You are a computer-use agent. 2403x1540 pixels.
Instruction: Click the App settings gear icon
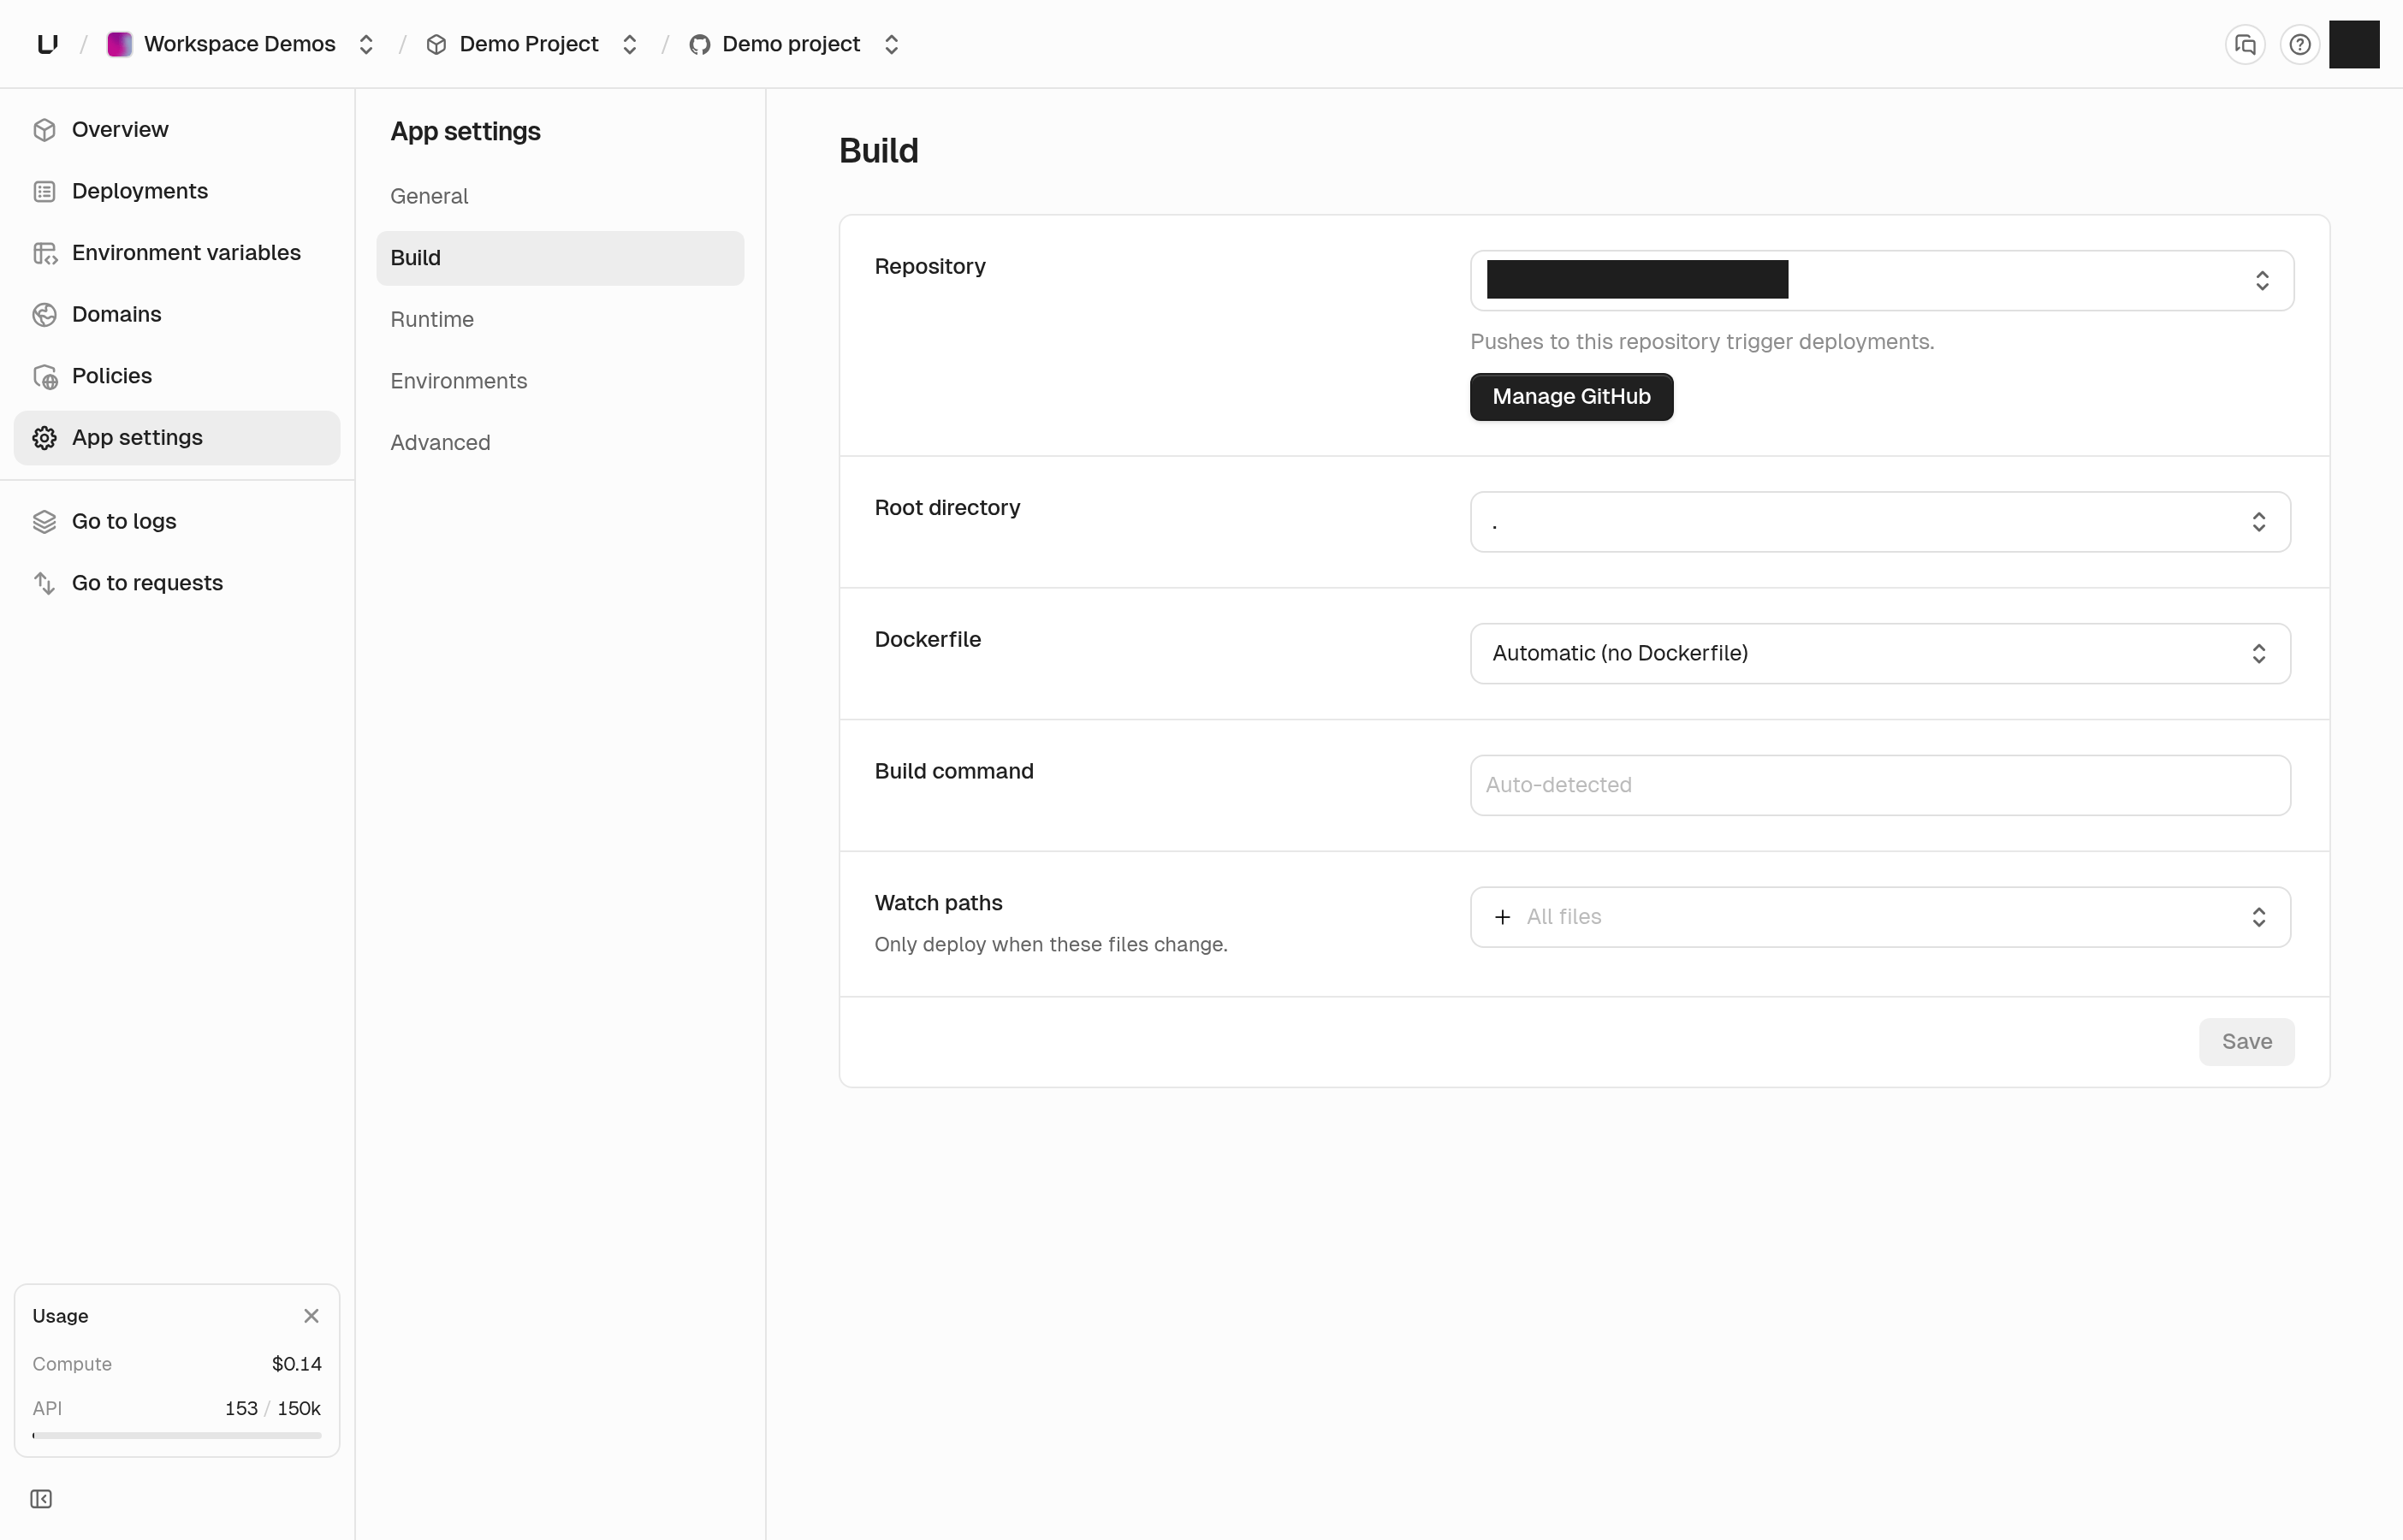tap(44, 438)
